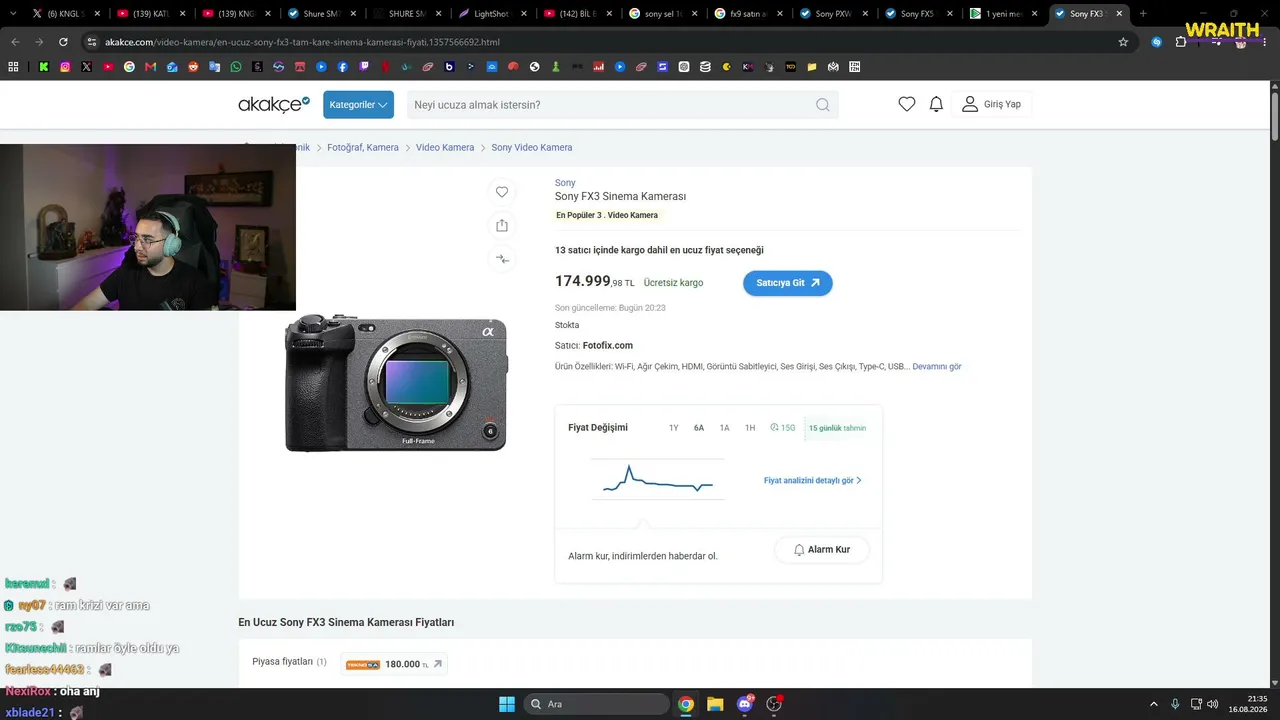The width and height of the screenshot is (1280, 720).
Task: Click the search magnifier icon in akakçe
Action: pos(823,105)
